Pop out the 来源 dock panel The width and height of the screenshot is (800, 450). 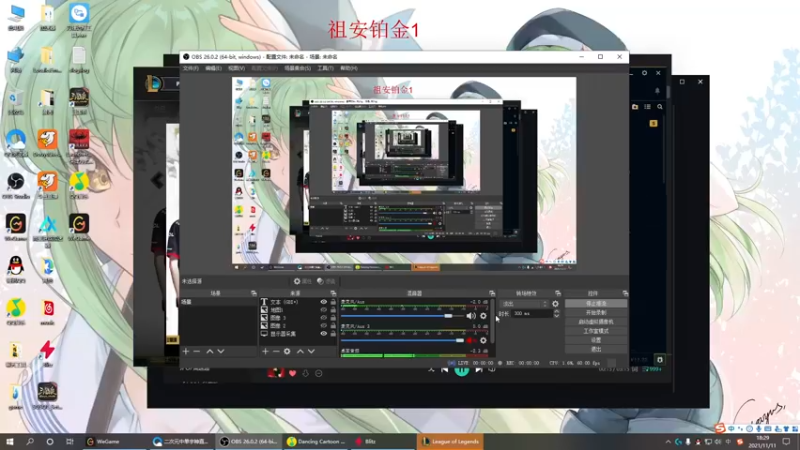333,293
